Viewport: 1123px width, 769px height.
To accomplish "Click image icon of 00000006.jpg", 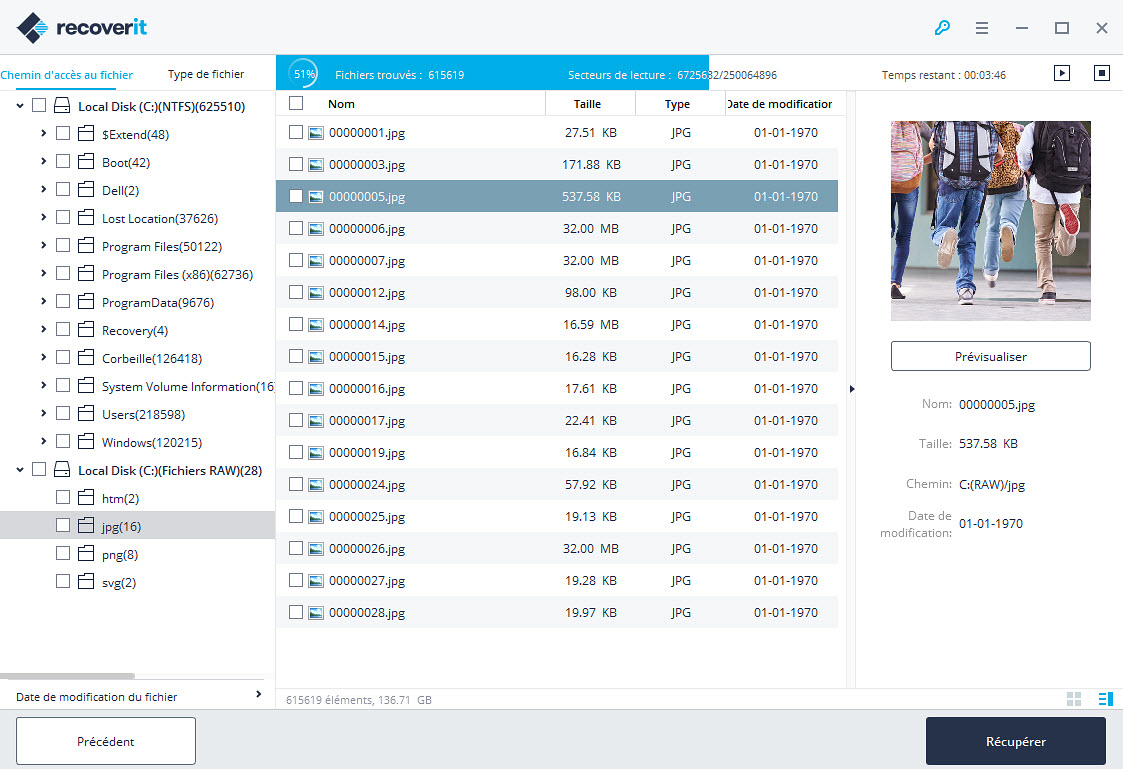I will (x=315, y=229).
